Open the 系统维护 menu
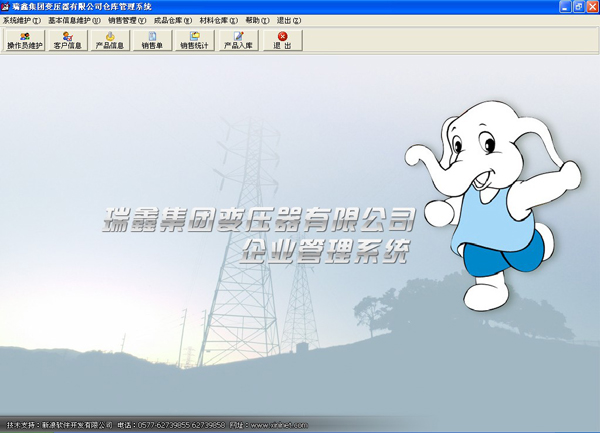The height and width of the screenshot is (433, 600). (22, 20)
